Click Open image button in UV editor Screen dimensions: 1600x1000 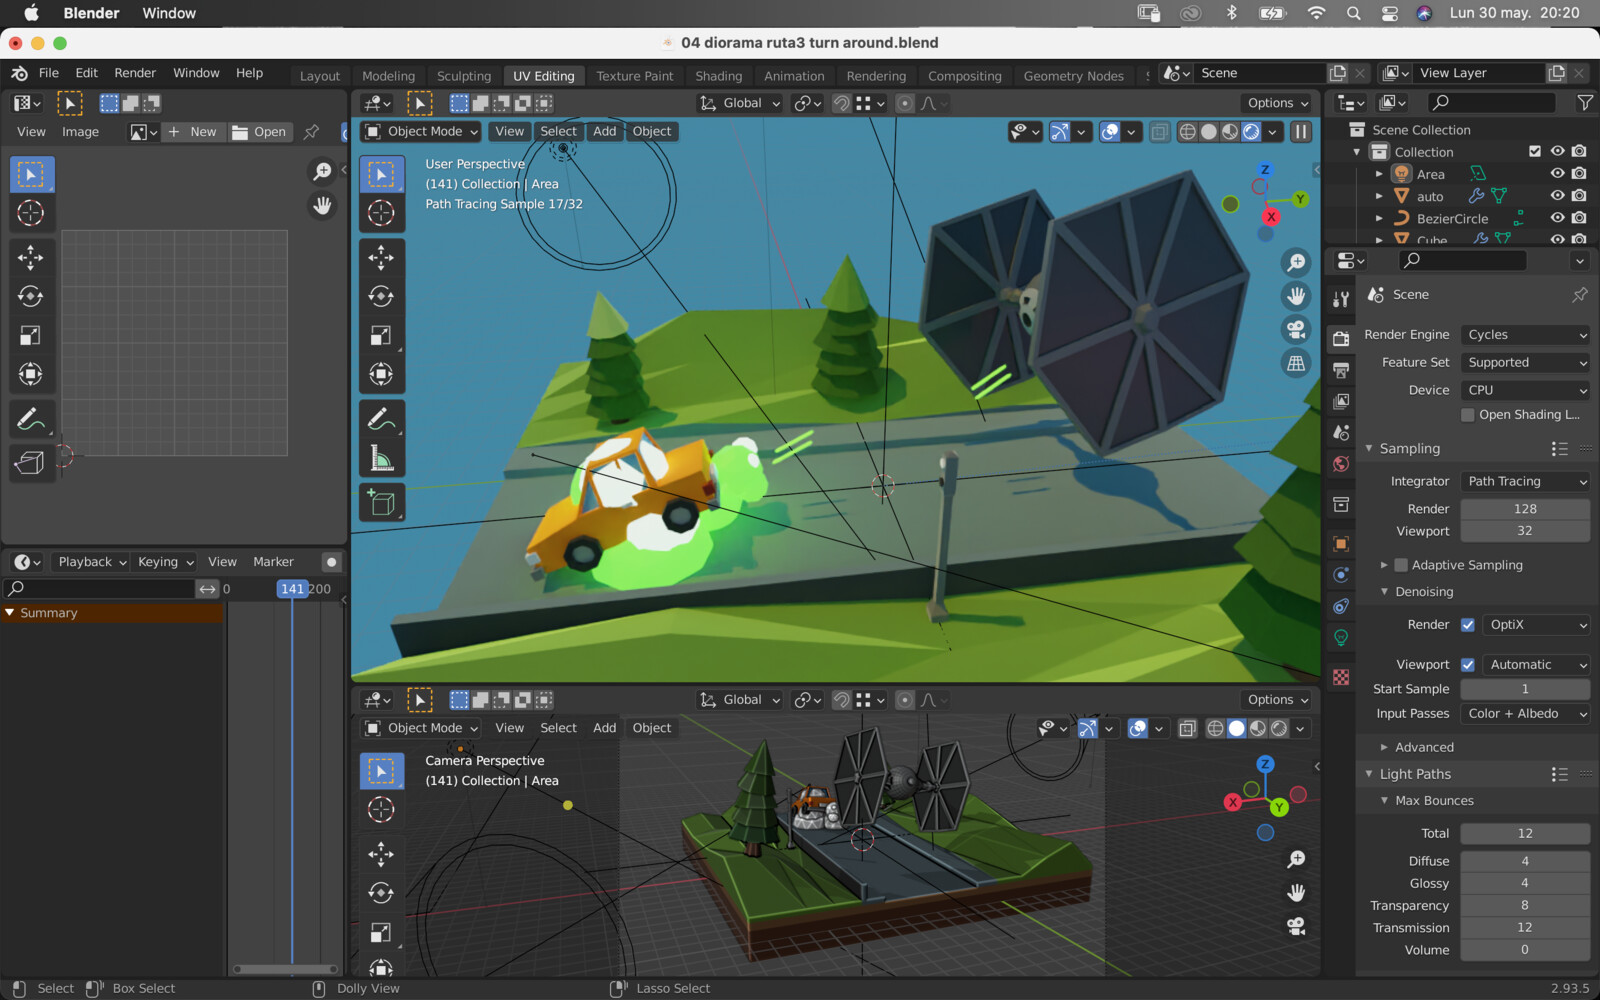[x=260, y=132]
